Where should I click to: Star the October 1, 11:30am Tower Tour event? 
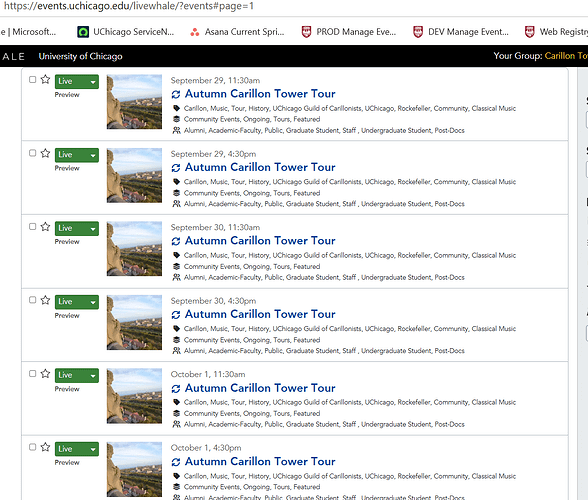tap(45, 373)
